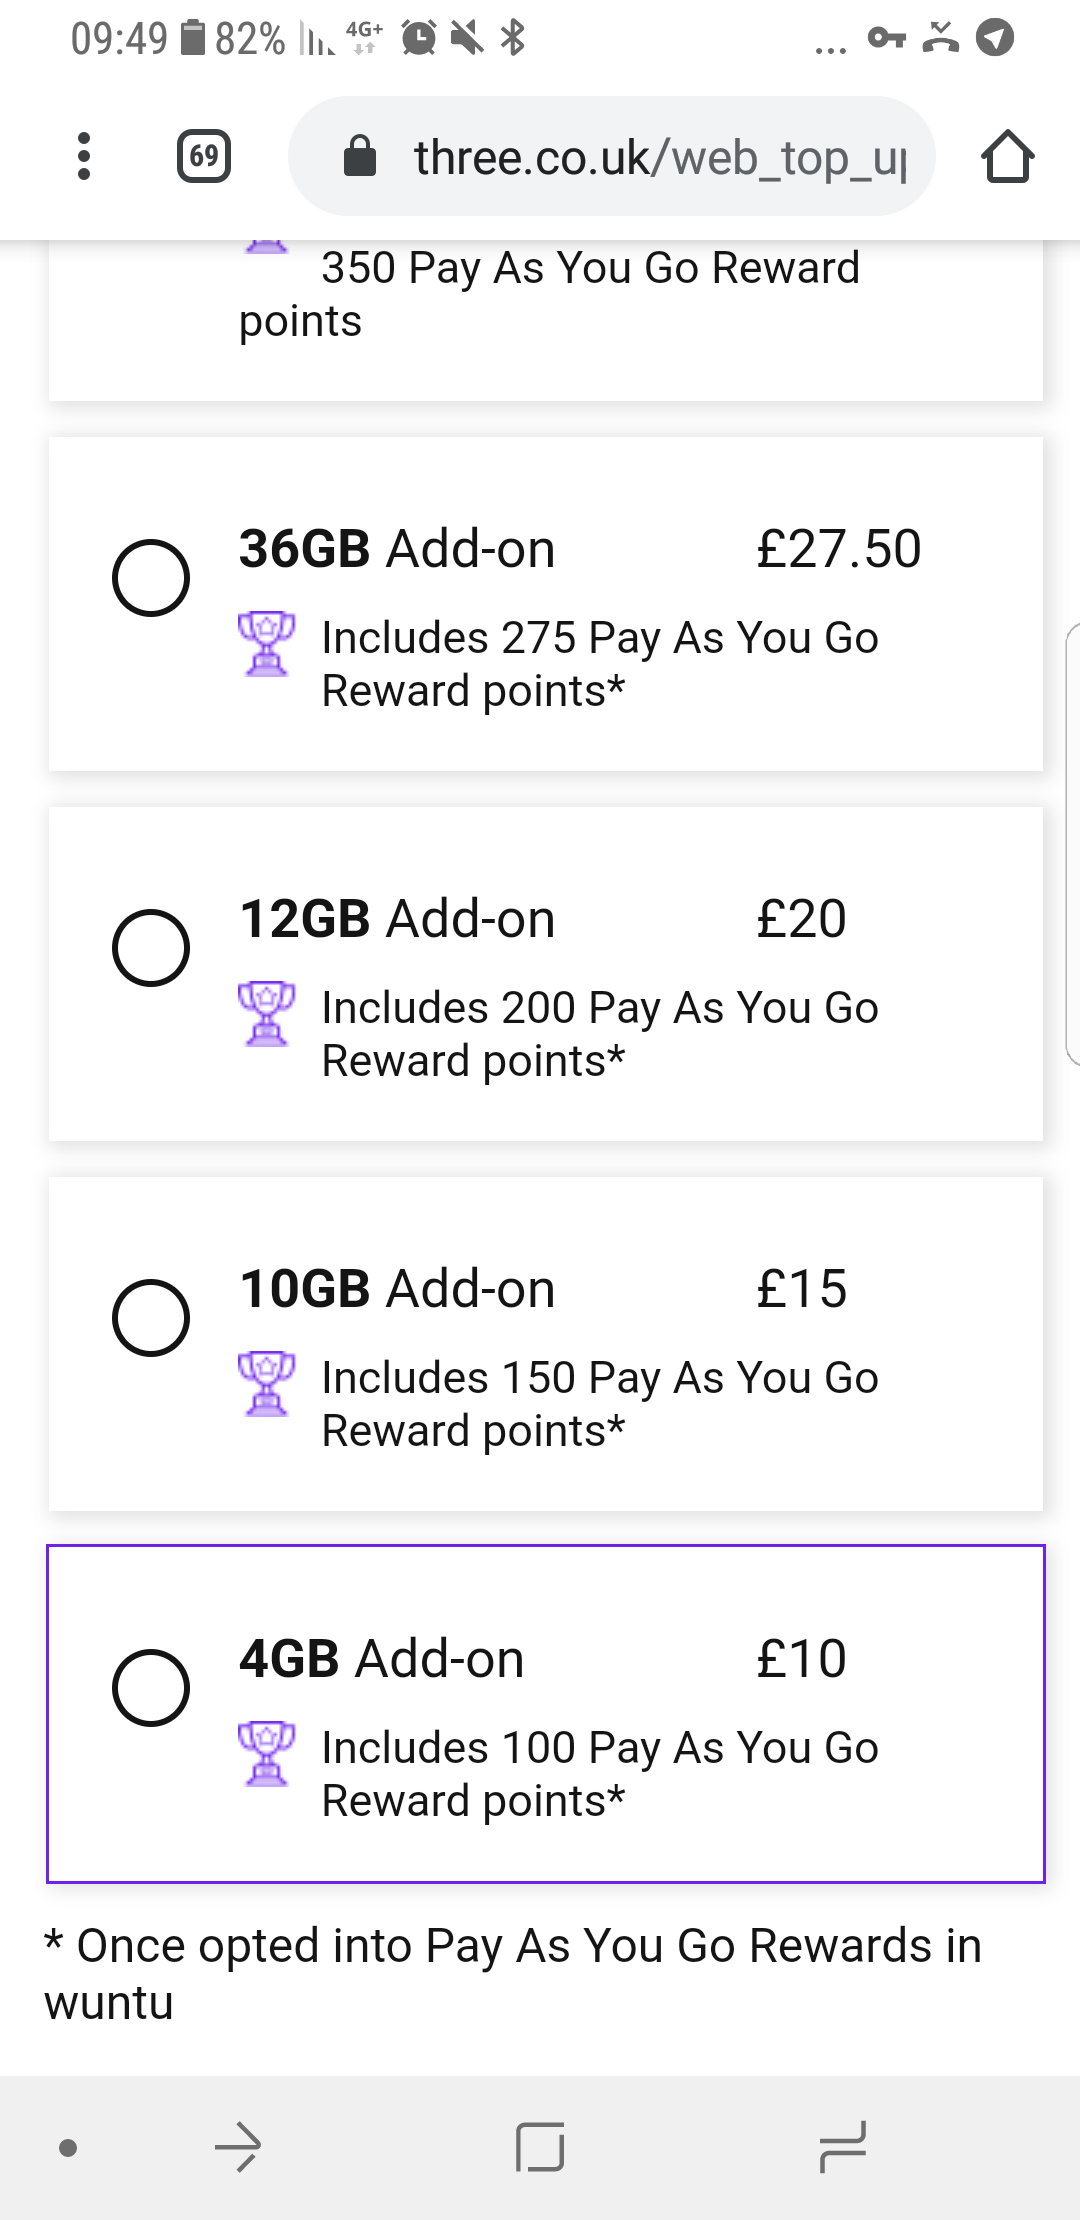1080x2220 pixels.
Task: Tap the trophy icon under 4GB Add-on
Action: 267,1754
